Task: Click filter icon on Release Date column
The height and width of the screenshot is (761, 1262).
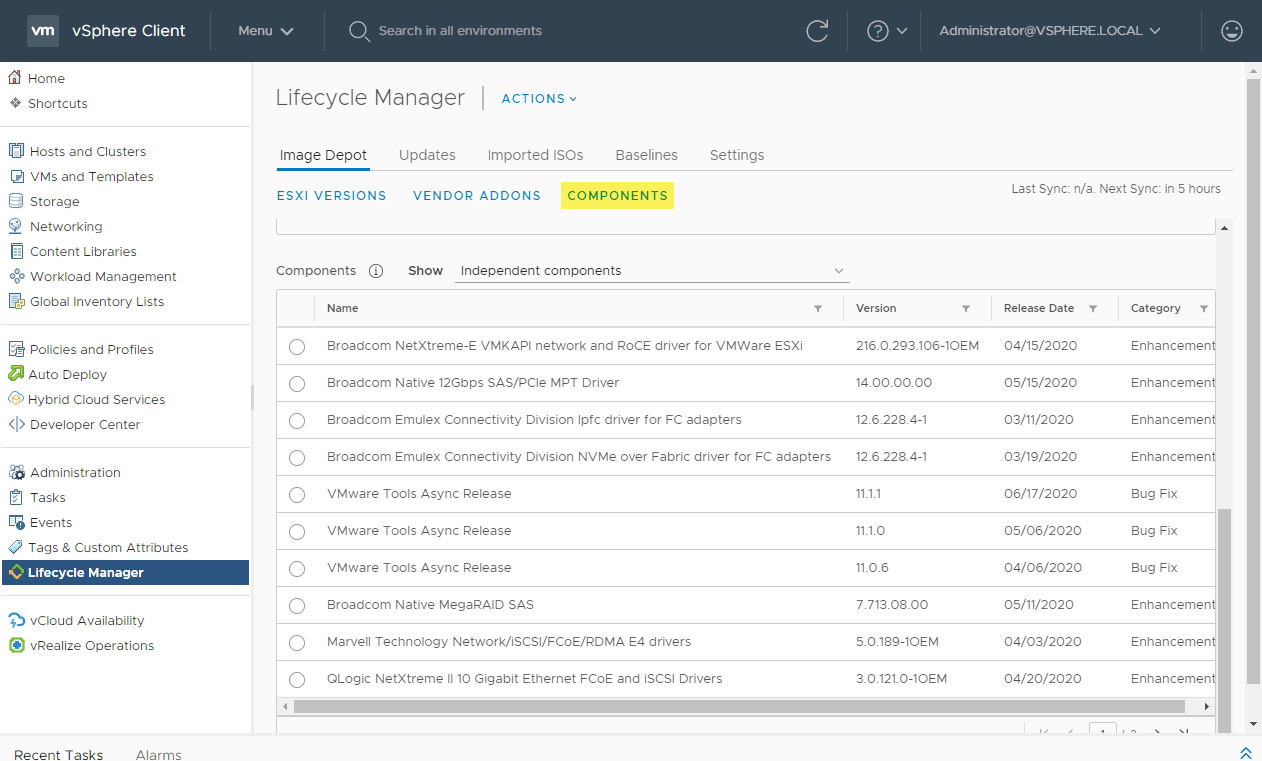Action: click(x=1093, y=309)
